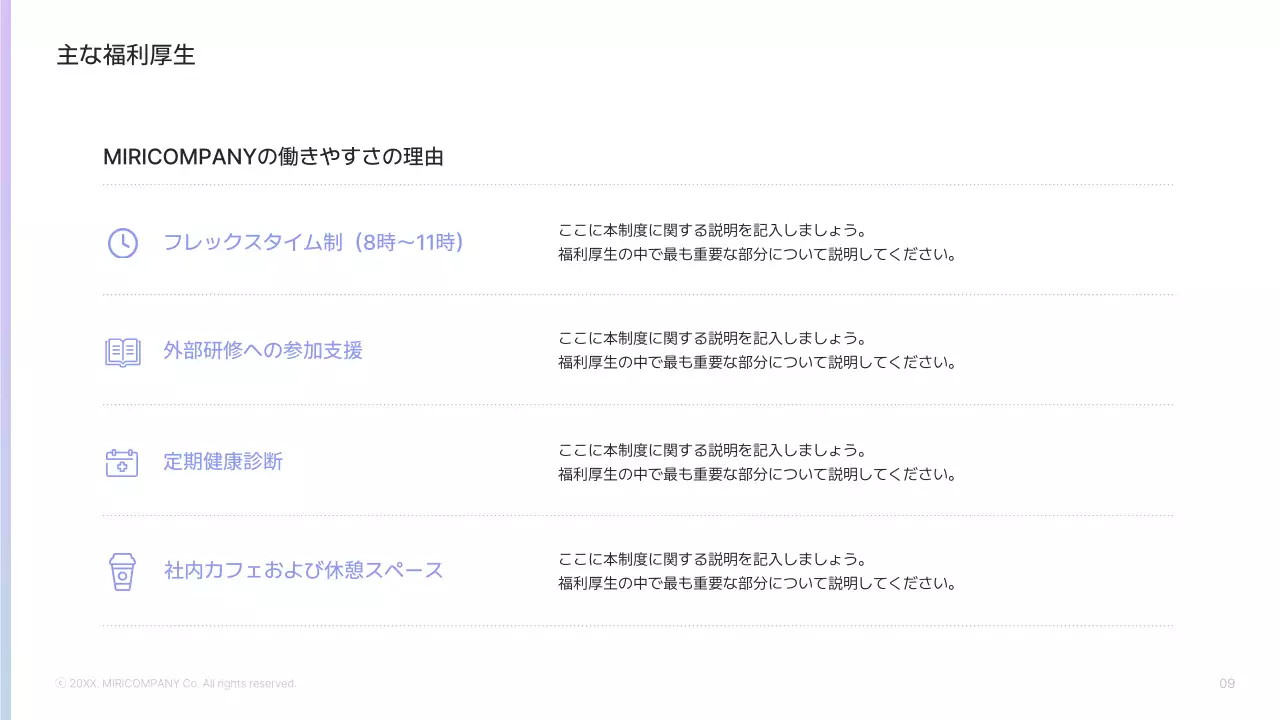Viewport: 1280px width, 720px height.
Task: Select the フレックスタイム制（8時〜11時） heading
Action: coord(312,241)
